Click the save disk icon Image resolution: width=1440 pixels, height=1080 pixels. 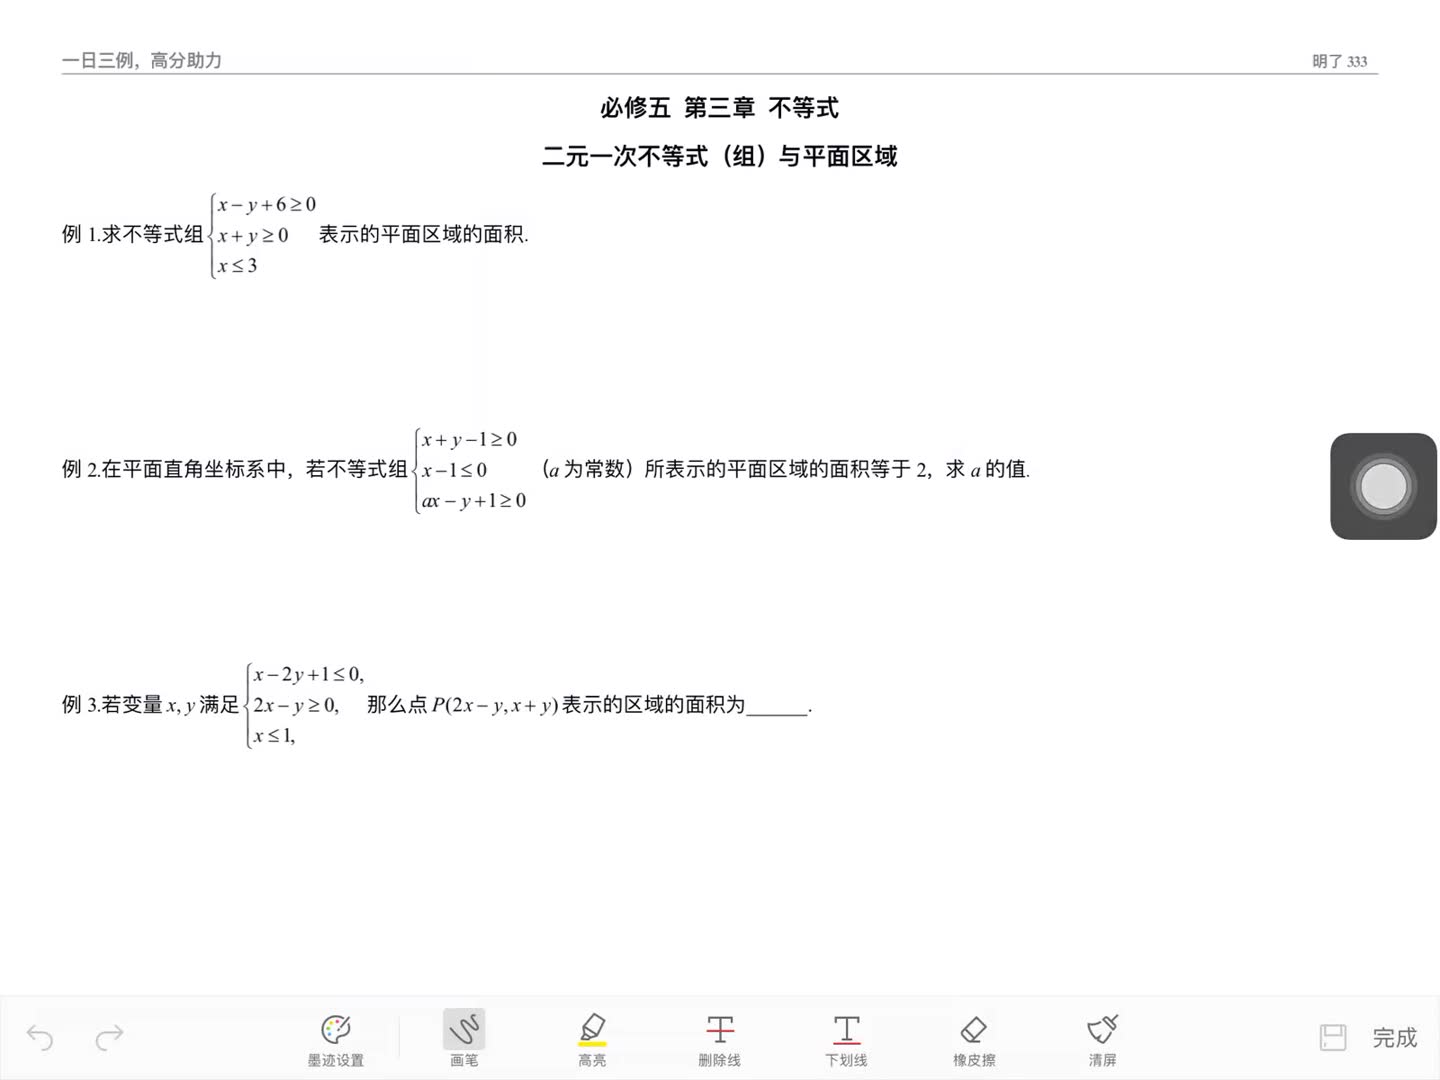pyautogui.click(x=1333, y=1038)
